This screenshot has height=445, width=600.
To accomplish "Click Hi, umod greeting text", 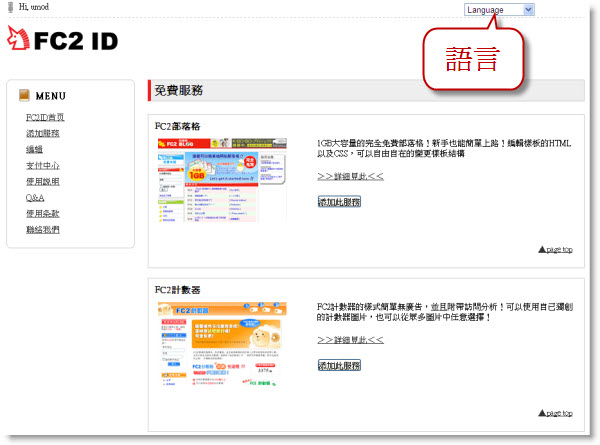I will (34, 7).
